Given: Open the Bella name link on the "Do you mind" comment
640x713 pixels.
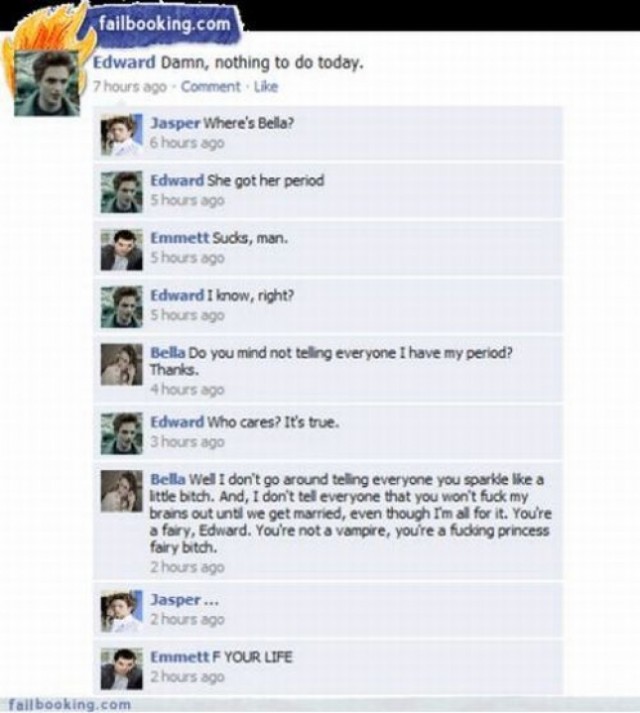Looking at the screenshot, I should click(168, 353).
